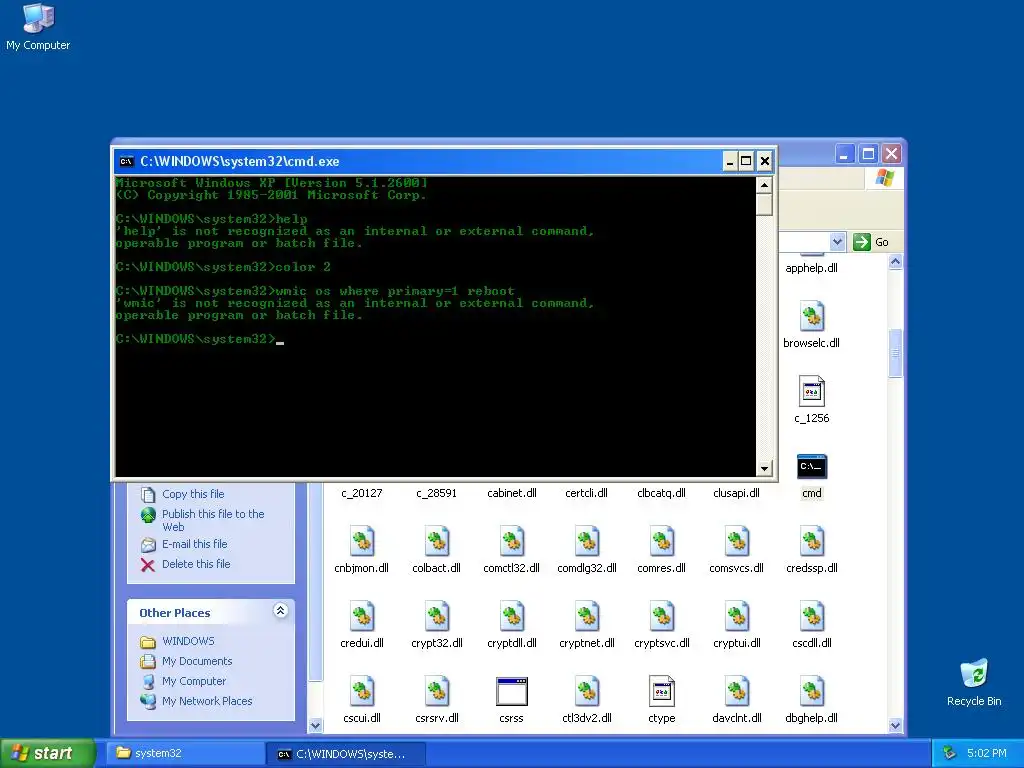Select the csrsrv.dll file icon

coord(436,692)
